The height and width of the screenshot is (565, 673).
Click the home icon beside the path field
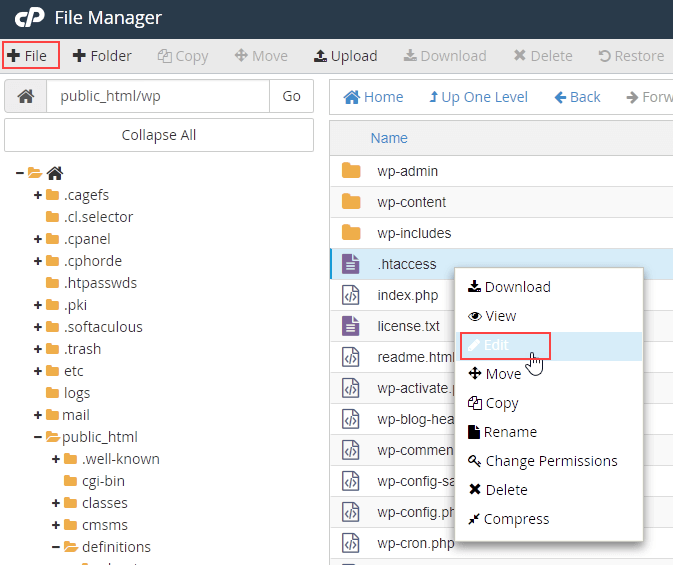coord(26,96)
